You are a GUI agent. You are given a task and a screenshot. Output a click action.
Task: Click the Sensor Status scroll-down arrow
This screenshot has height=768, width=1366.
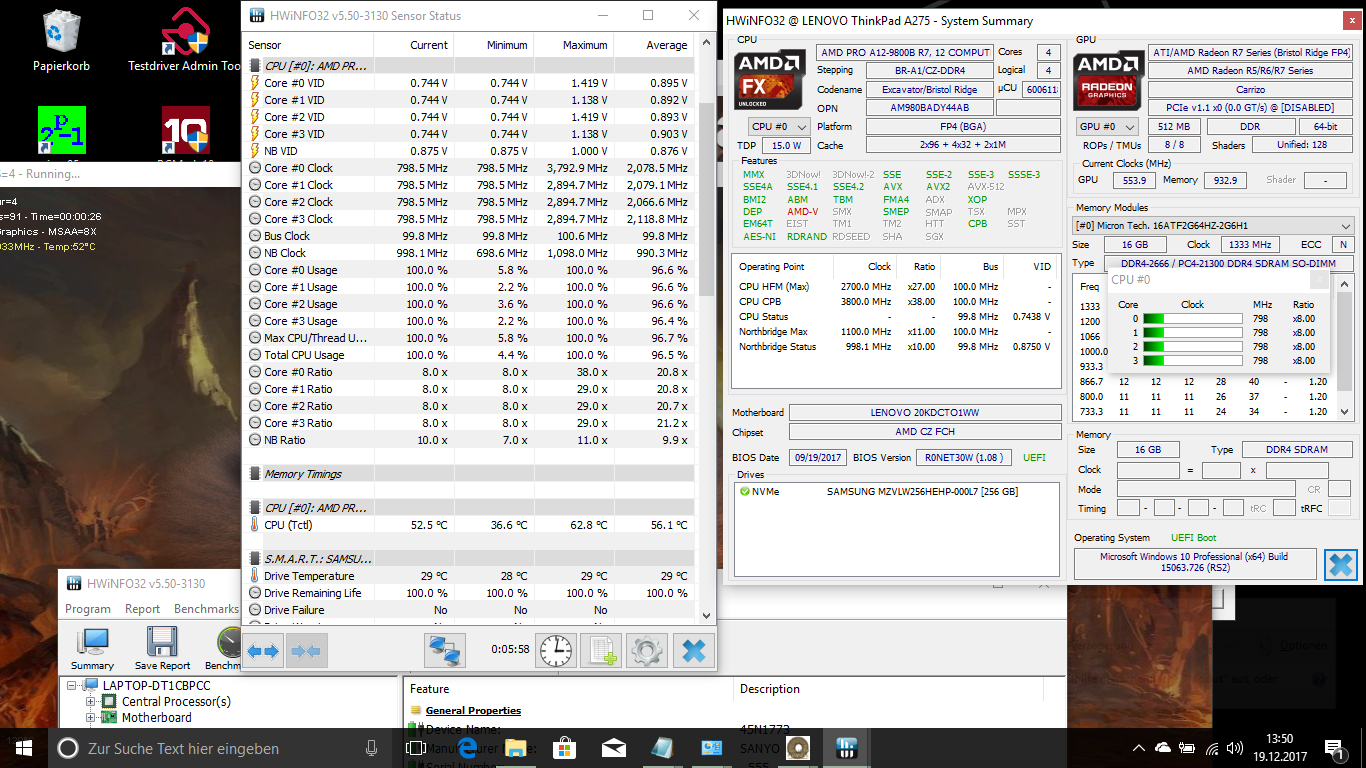707,616
